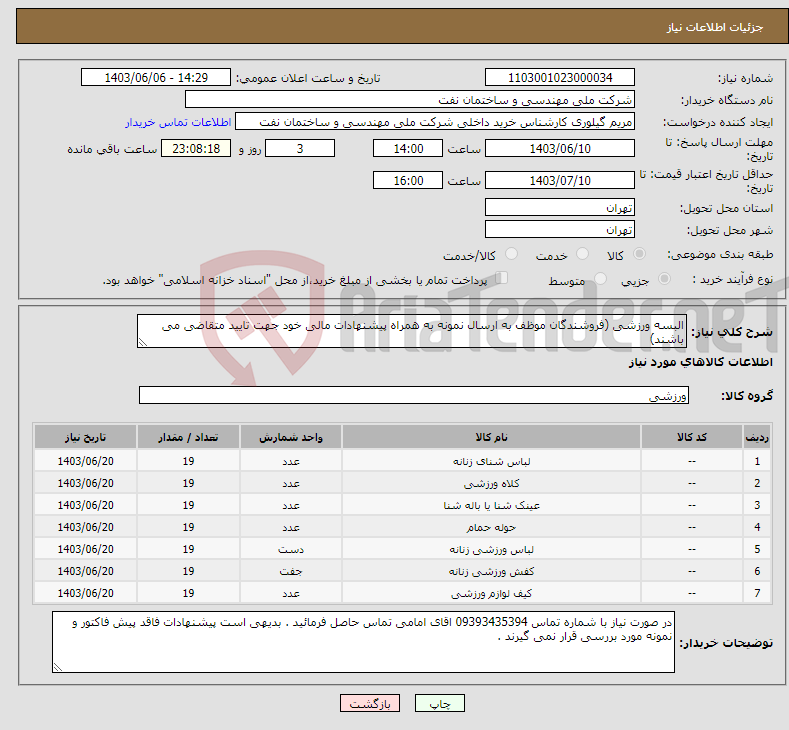The width and height of the screenshot is (789, 730).
Task: Select the کیف لوازم ورزشی row
Action: [x=403, y=593]
